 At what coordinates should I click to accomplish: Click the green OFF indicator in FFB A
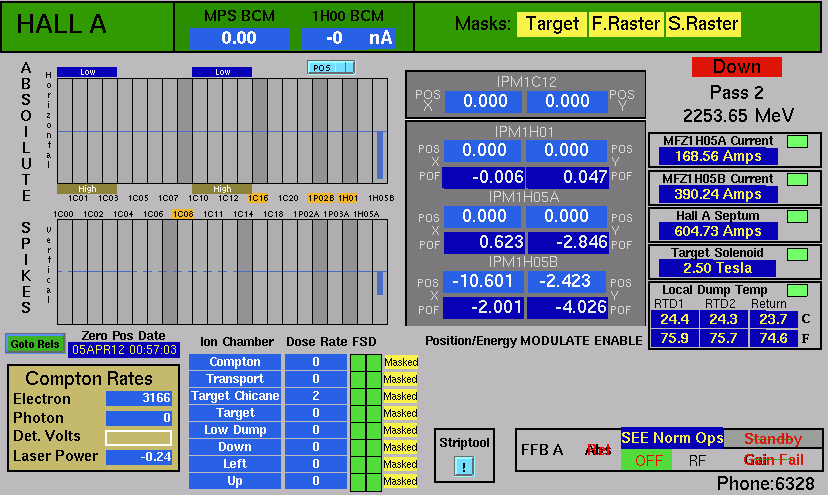click(x=647, y=460)
